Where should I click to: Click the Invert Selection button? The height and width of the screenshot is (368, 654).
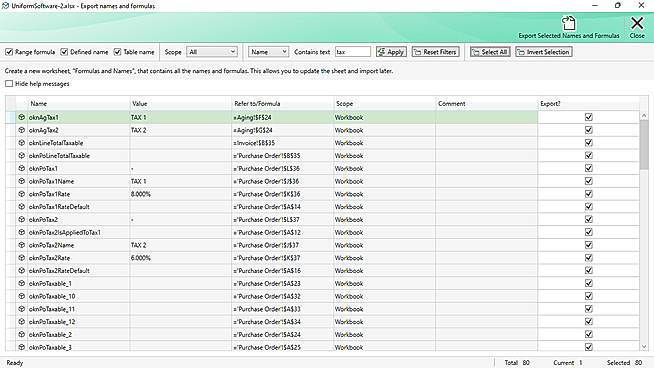(543, 52)
